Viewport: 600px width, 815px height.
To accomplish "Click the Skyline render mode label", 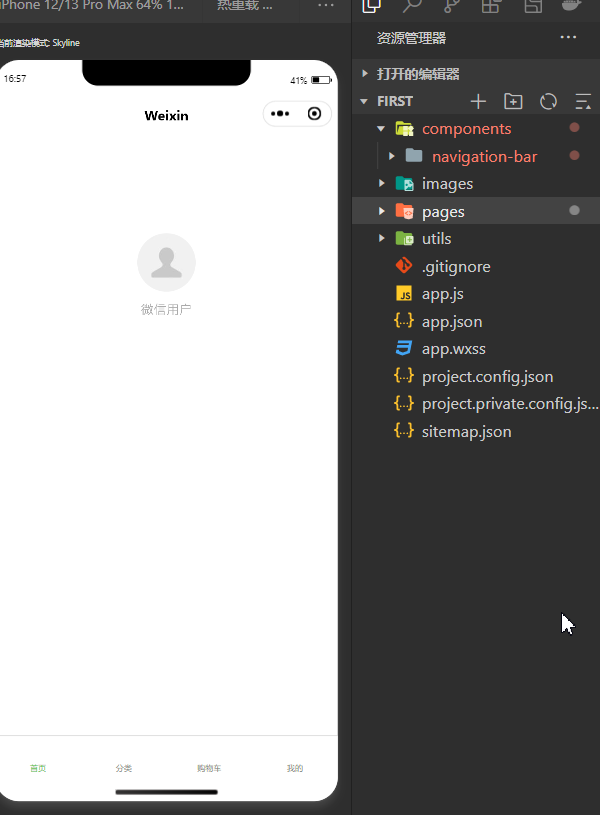I will coord(40,43).
